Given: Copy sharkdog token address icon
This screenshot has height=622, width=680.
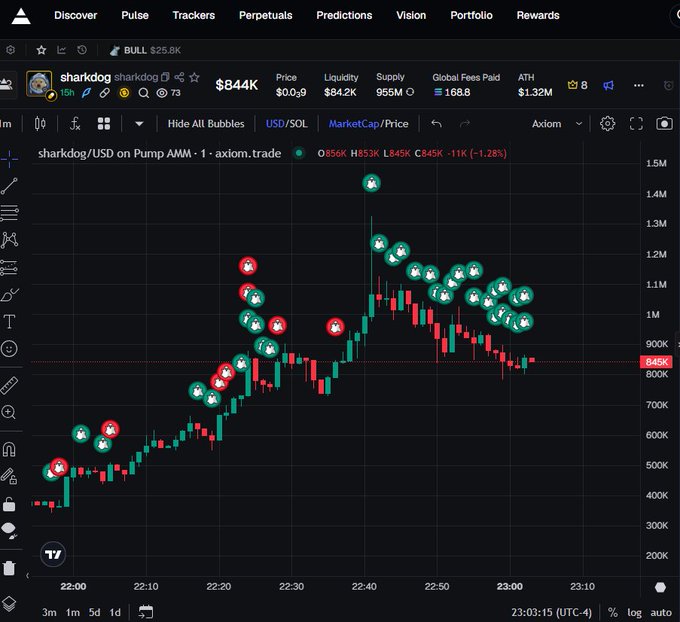Looking at the screenshot, I should (x=165, y=77).
